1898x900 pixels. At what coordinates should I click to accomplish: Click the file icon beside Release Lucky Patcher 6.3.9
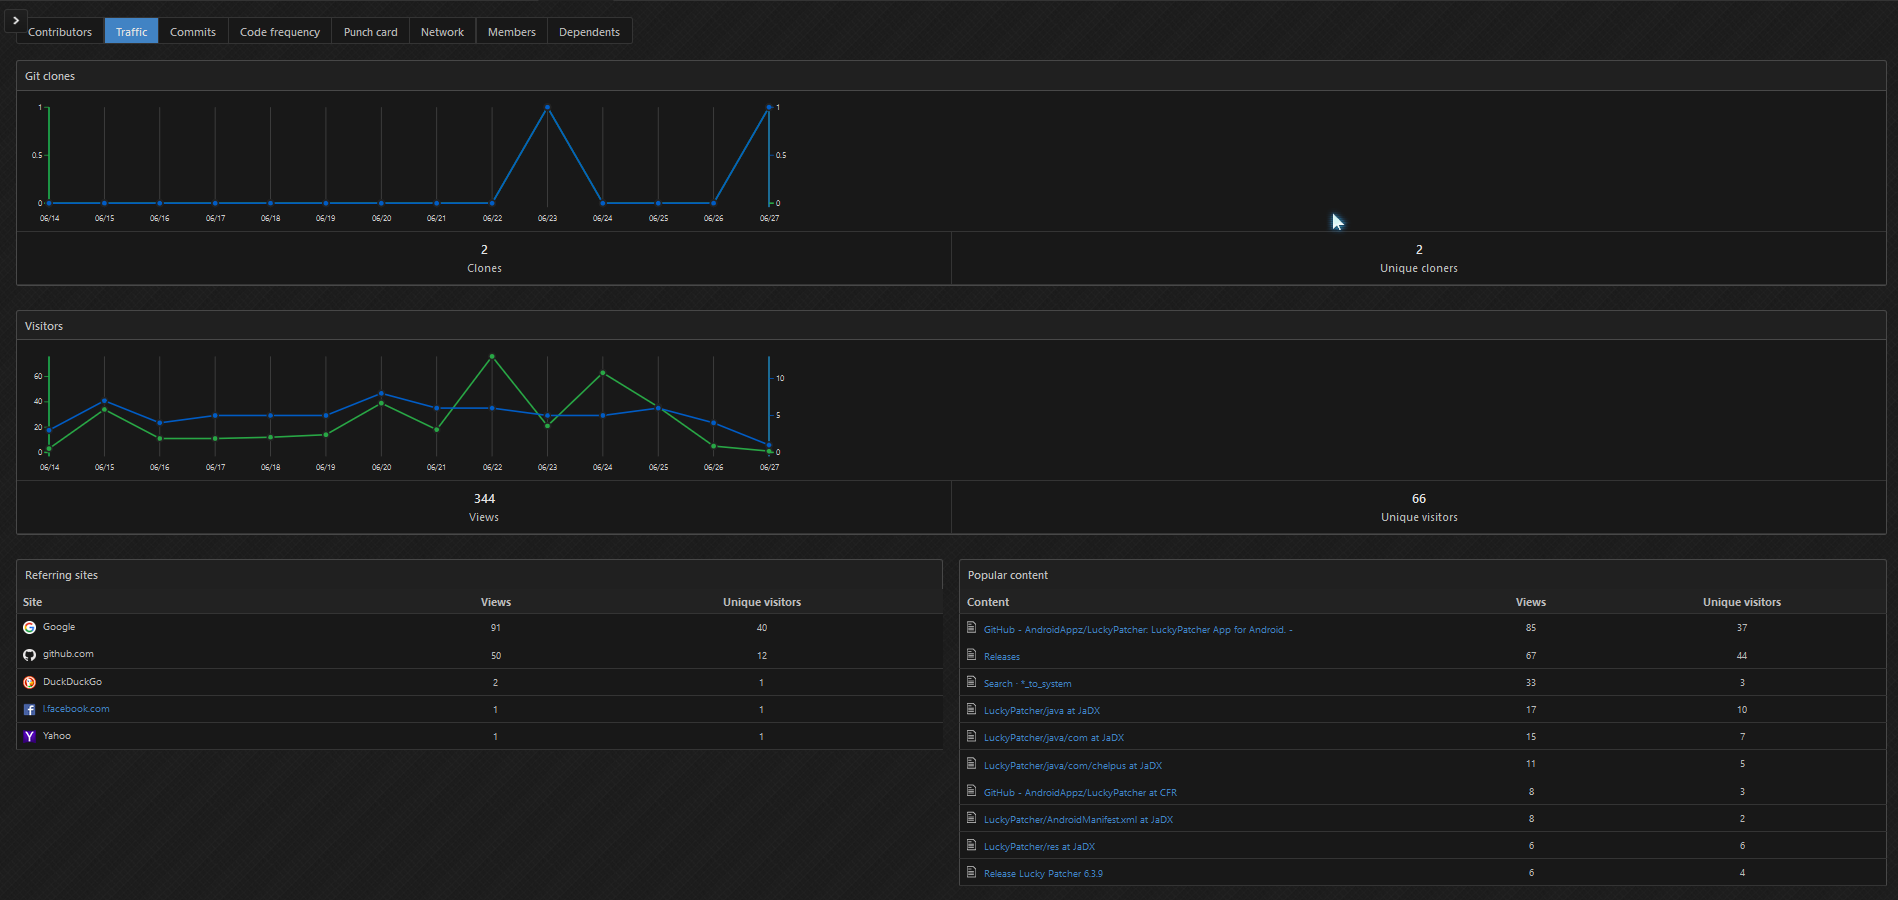971,872
